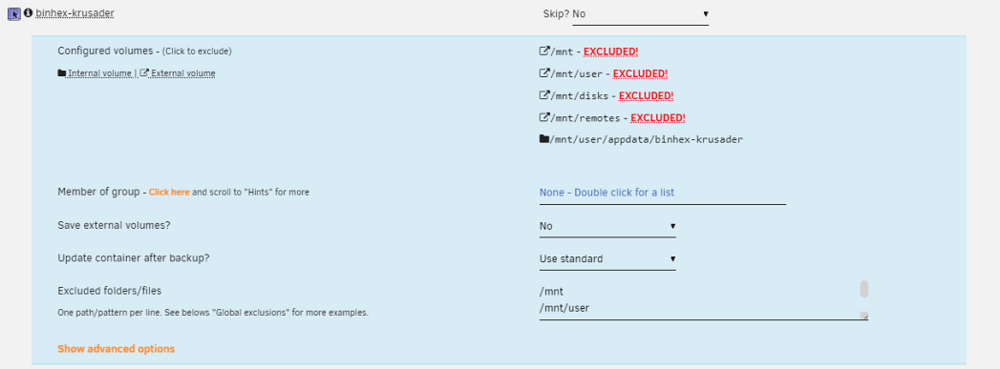Viewport: 1000px width, 369px height.
Task: Click the External volume legend icon
Action: coord(144,73)
